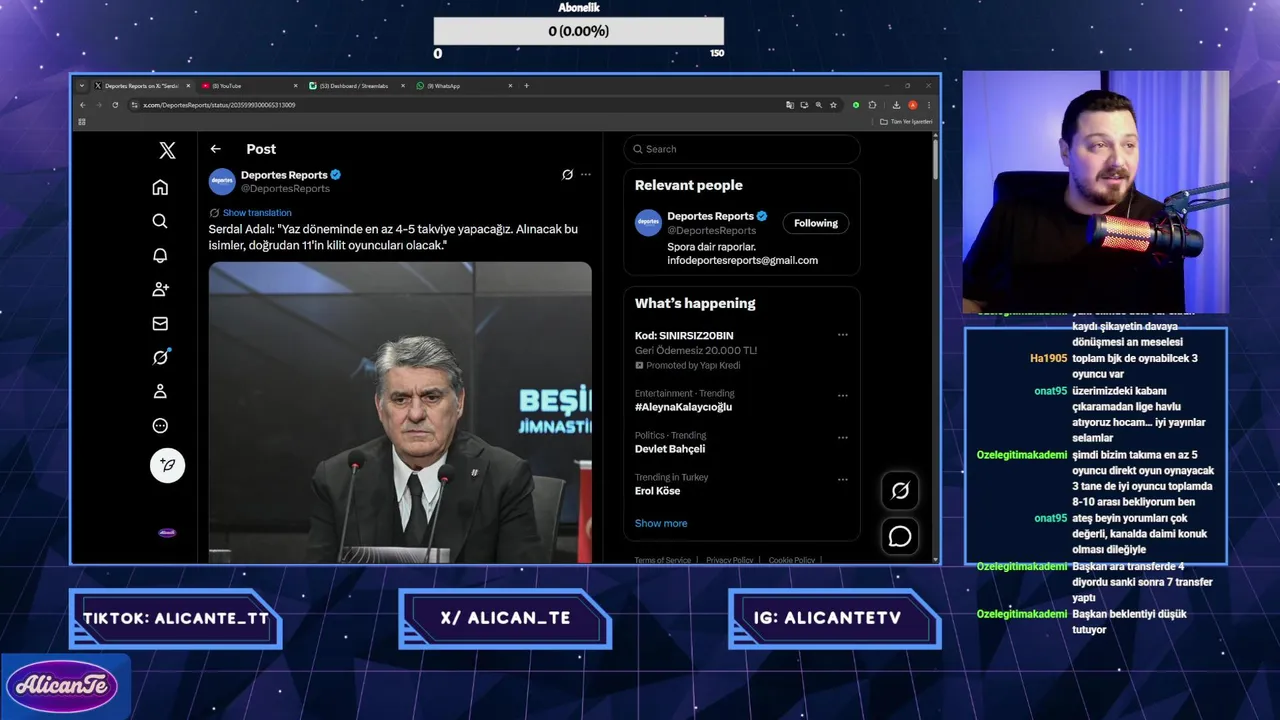The width and height of the screenshot is (1280, 720).
Task: Open Chrome extensions puzzle icon
Action: [872, 105]
